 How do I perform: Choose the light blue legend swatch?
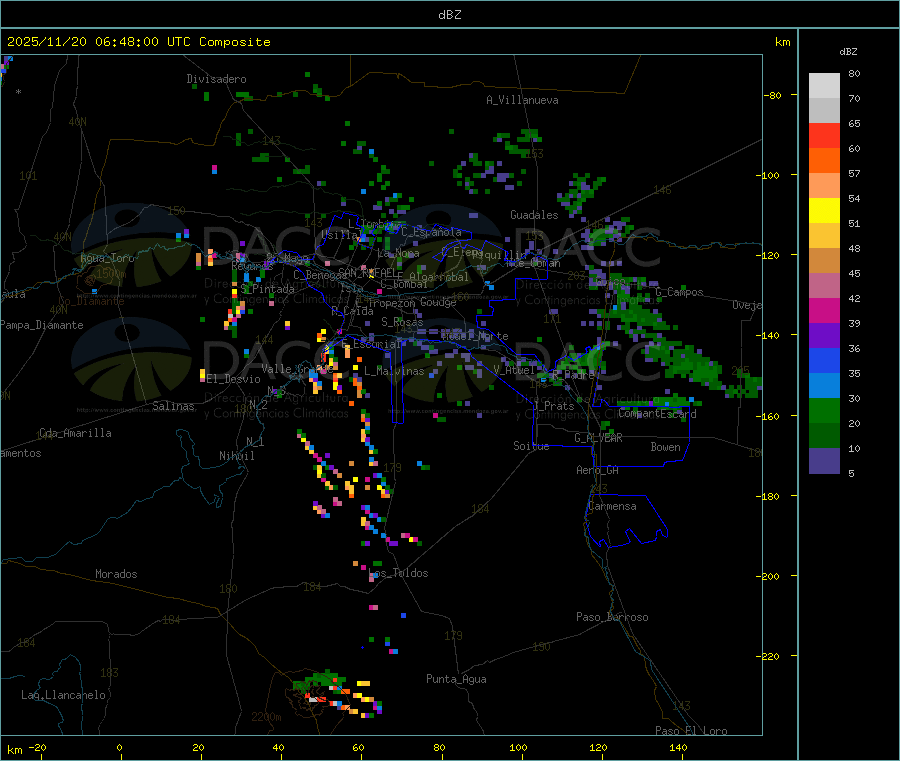(824, 386)
